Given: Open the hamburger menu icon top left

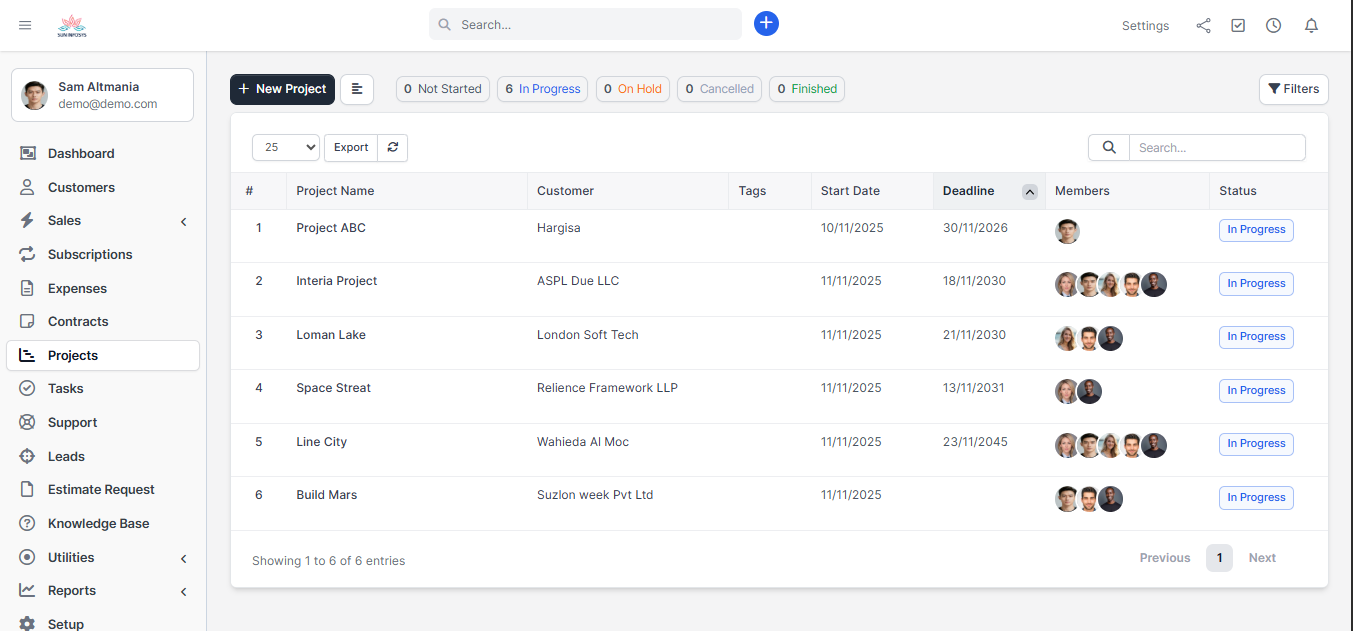Looking at the screenshot, I should point(25,25).
